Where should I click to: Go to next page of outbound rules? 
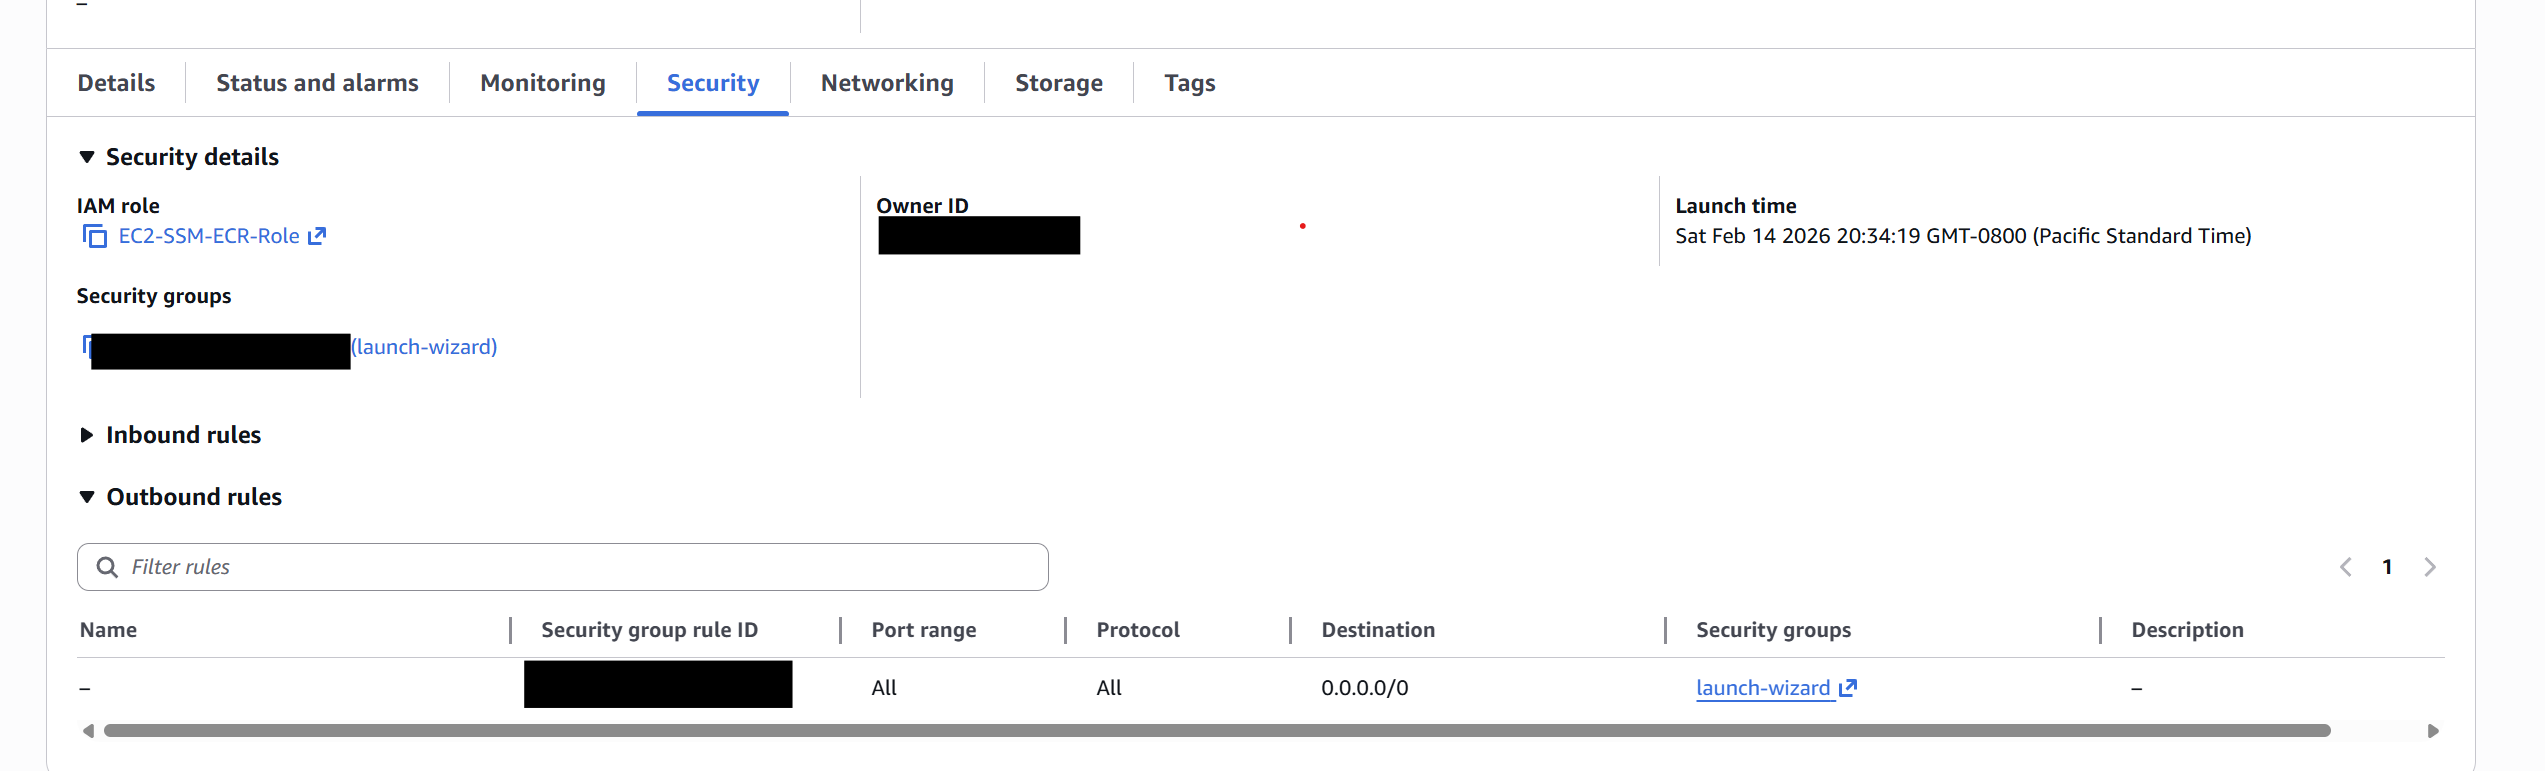pyautogui.click(x=2430, y=567)
